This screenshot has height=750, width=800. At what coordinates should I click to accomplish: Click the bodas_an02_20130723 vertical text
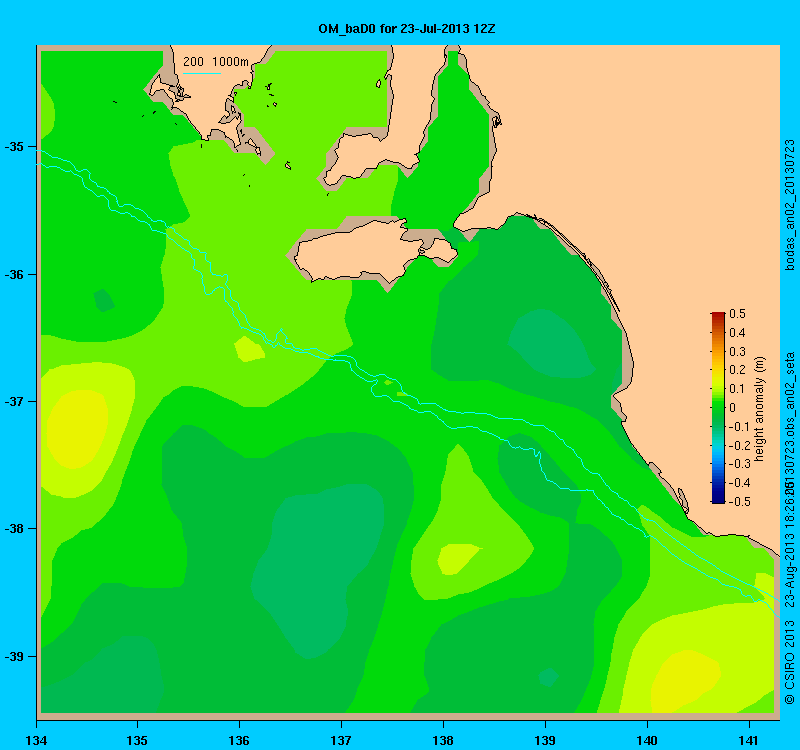pyautogui.click(x=790, y=205)
